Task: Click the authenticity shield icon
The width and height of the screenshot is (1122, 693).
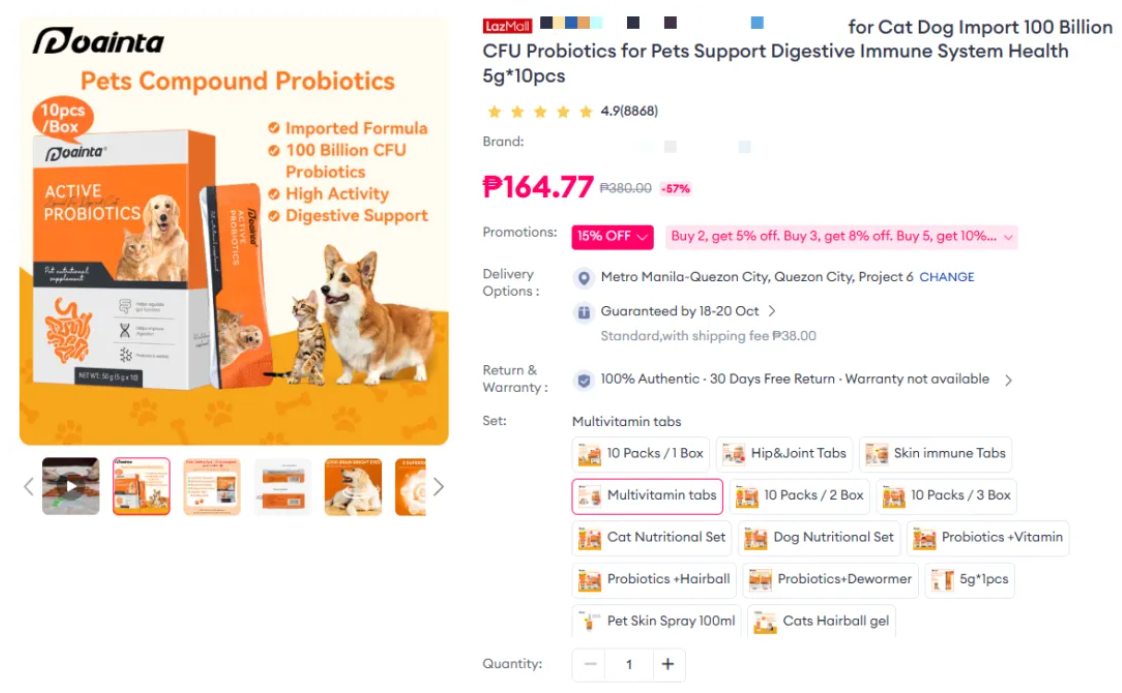Action: coord(584,380)
